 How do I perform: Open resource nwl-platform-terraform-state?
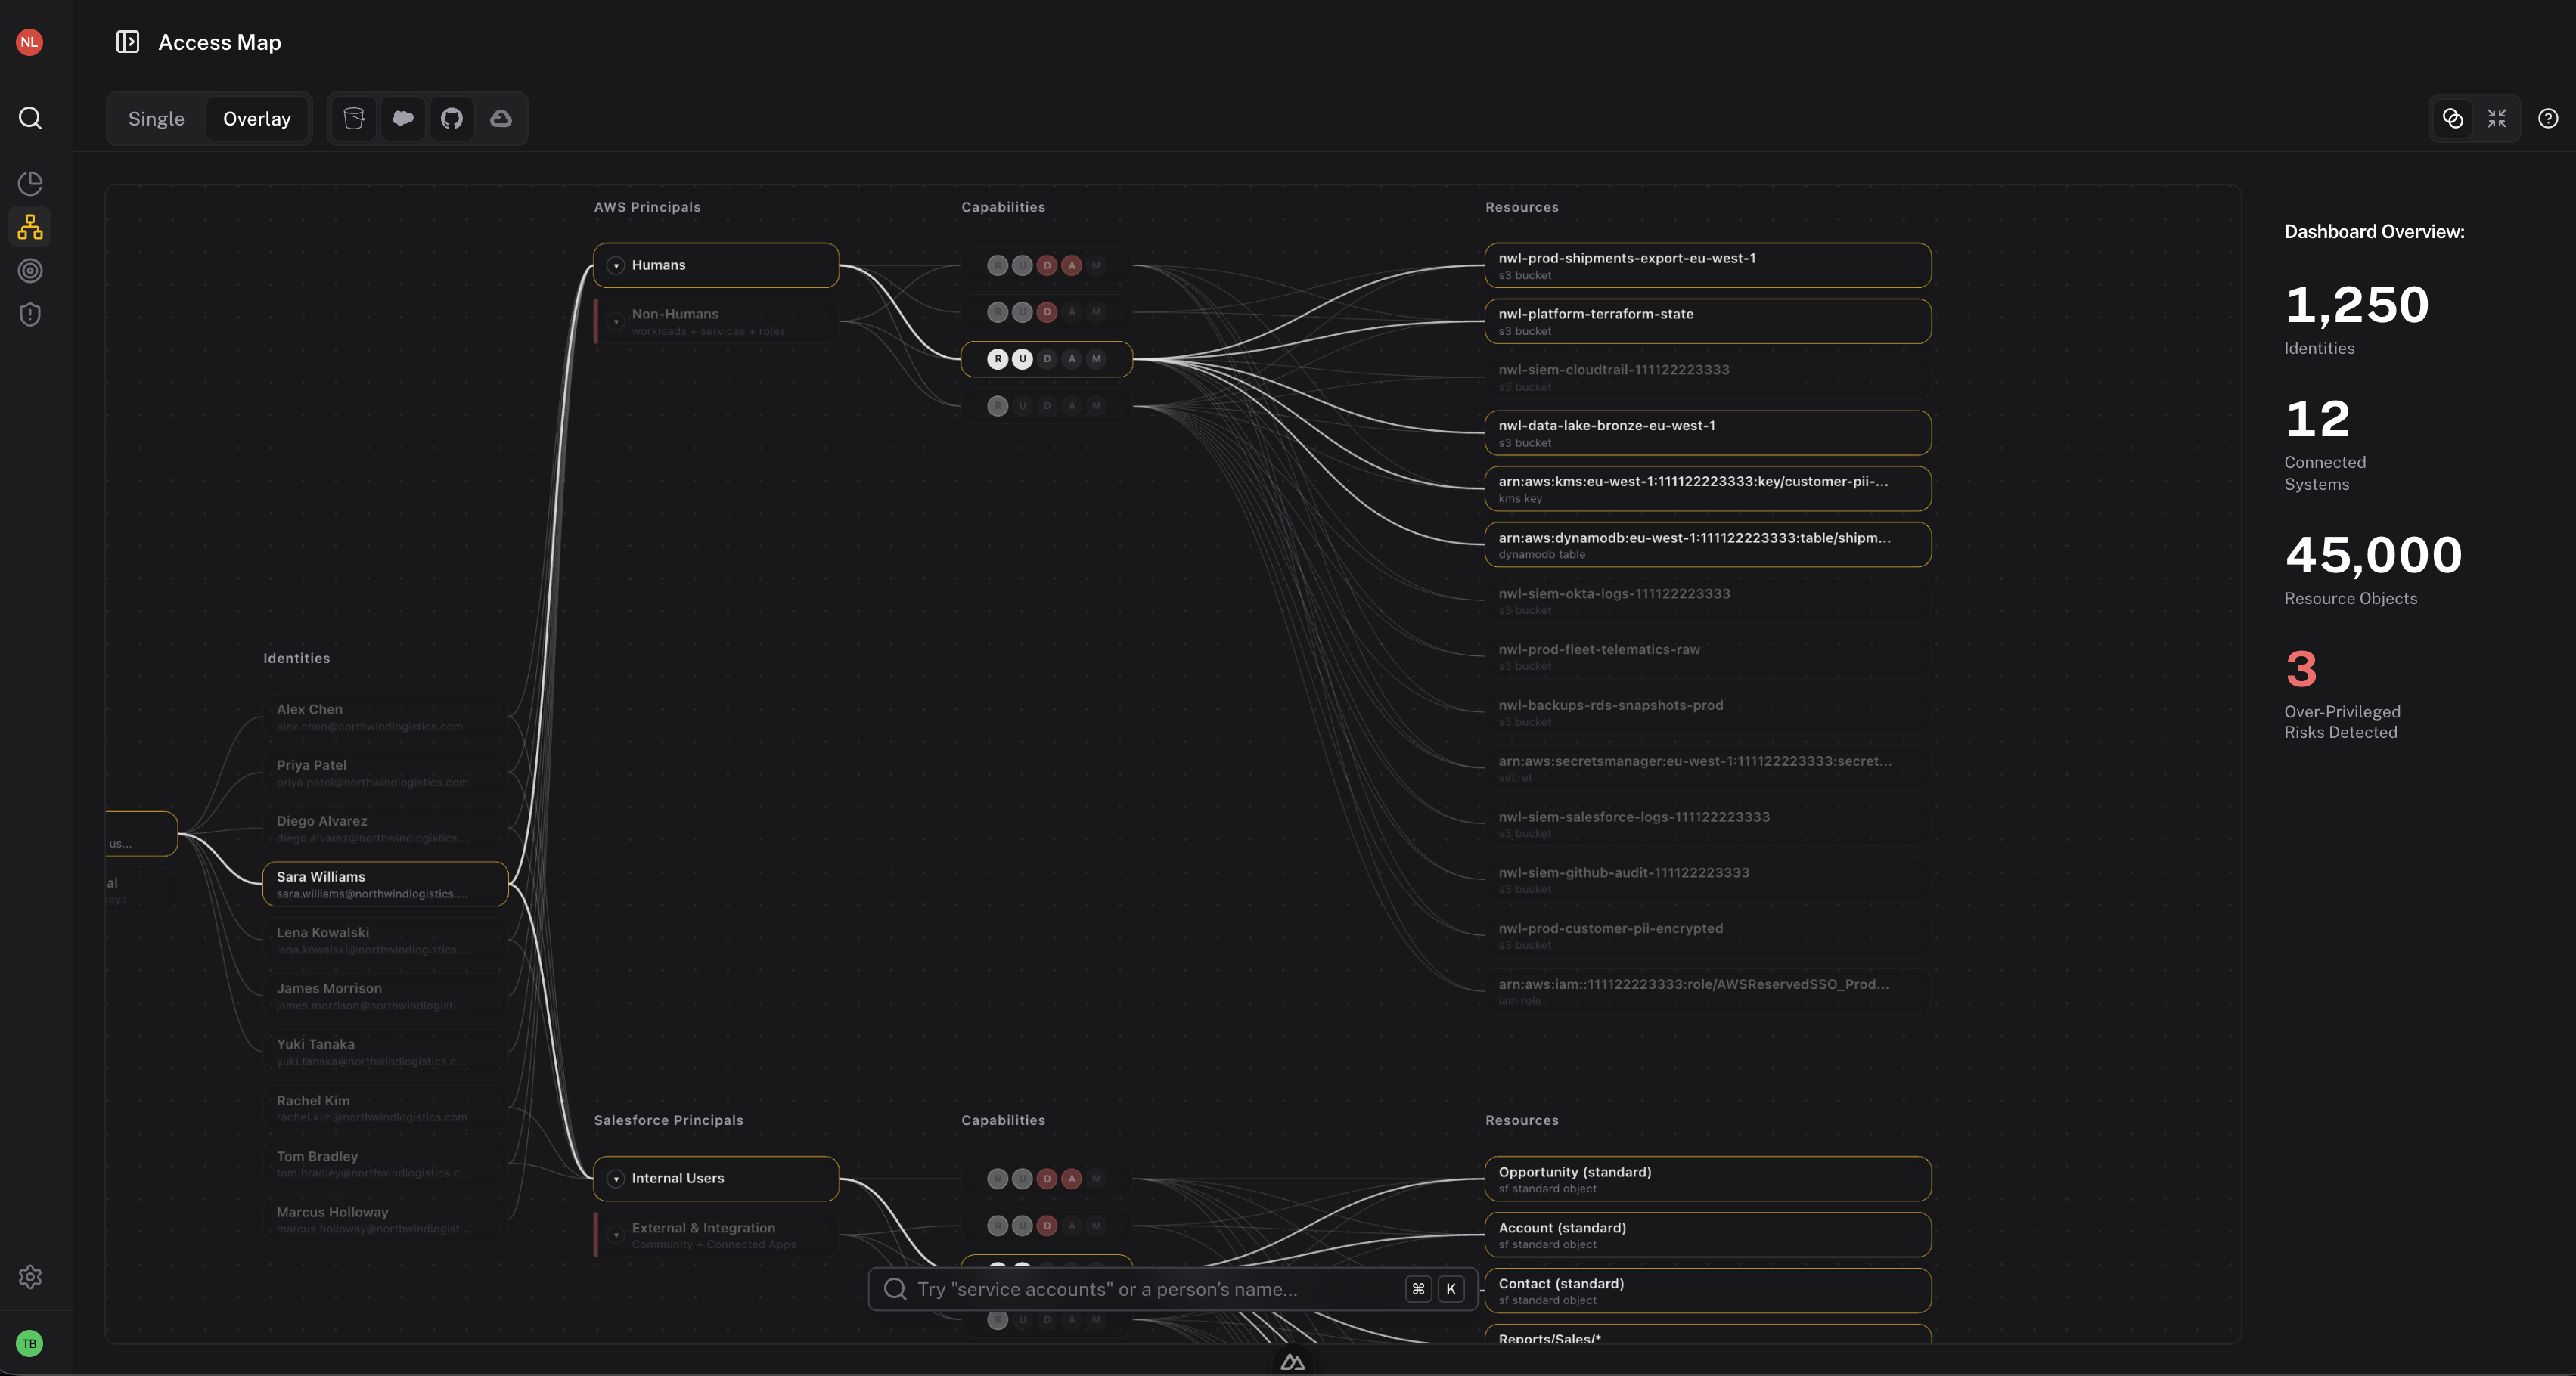[1707, 322]
